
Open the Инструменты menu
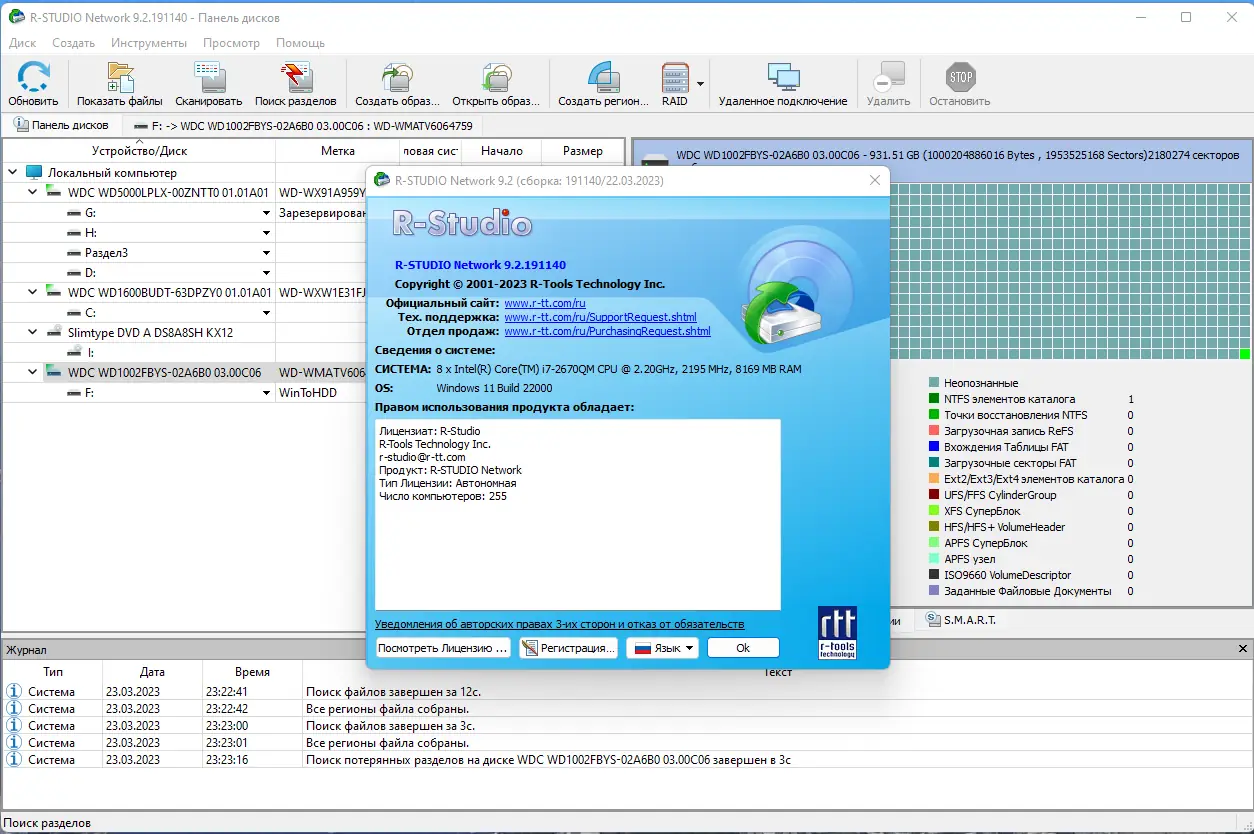149,43
